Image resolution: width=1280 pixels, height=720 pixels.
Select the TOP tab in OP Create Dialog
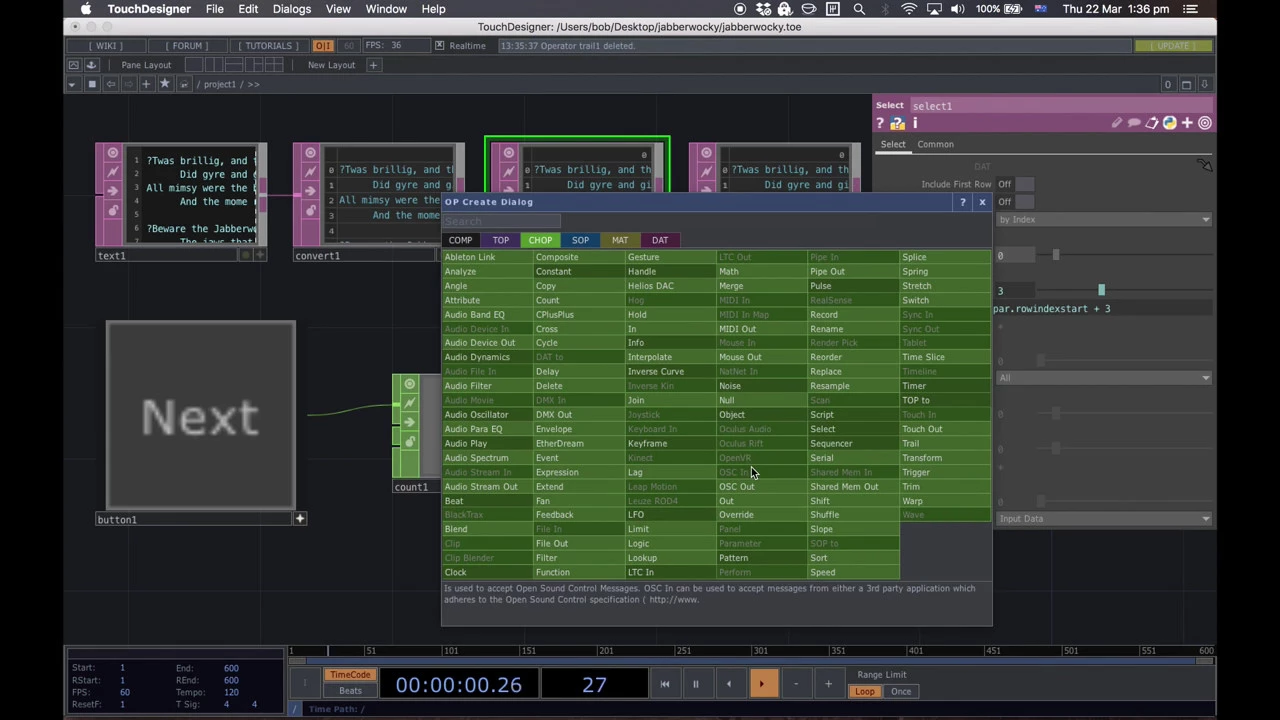tap(500, 240)
